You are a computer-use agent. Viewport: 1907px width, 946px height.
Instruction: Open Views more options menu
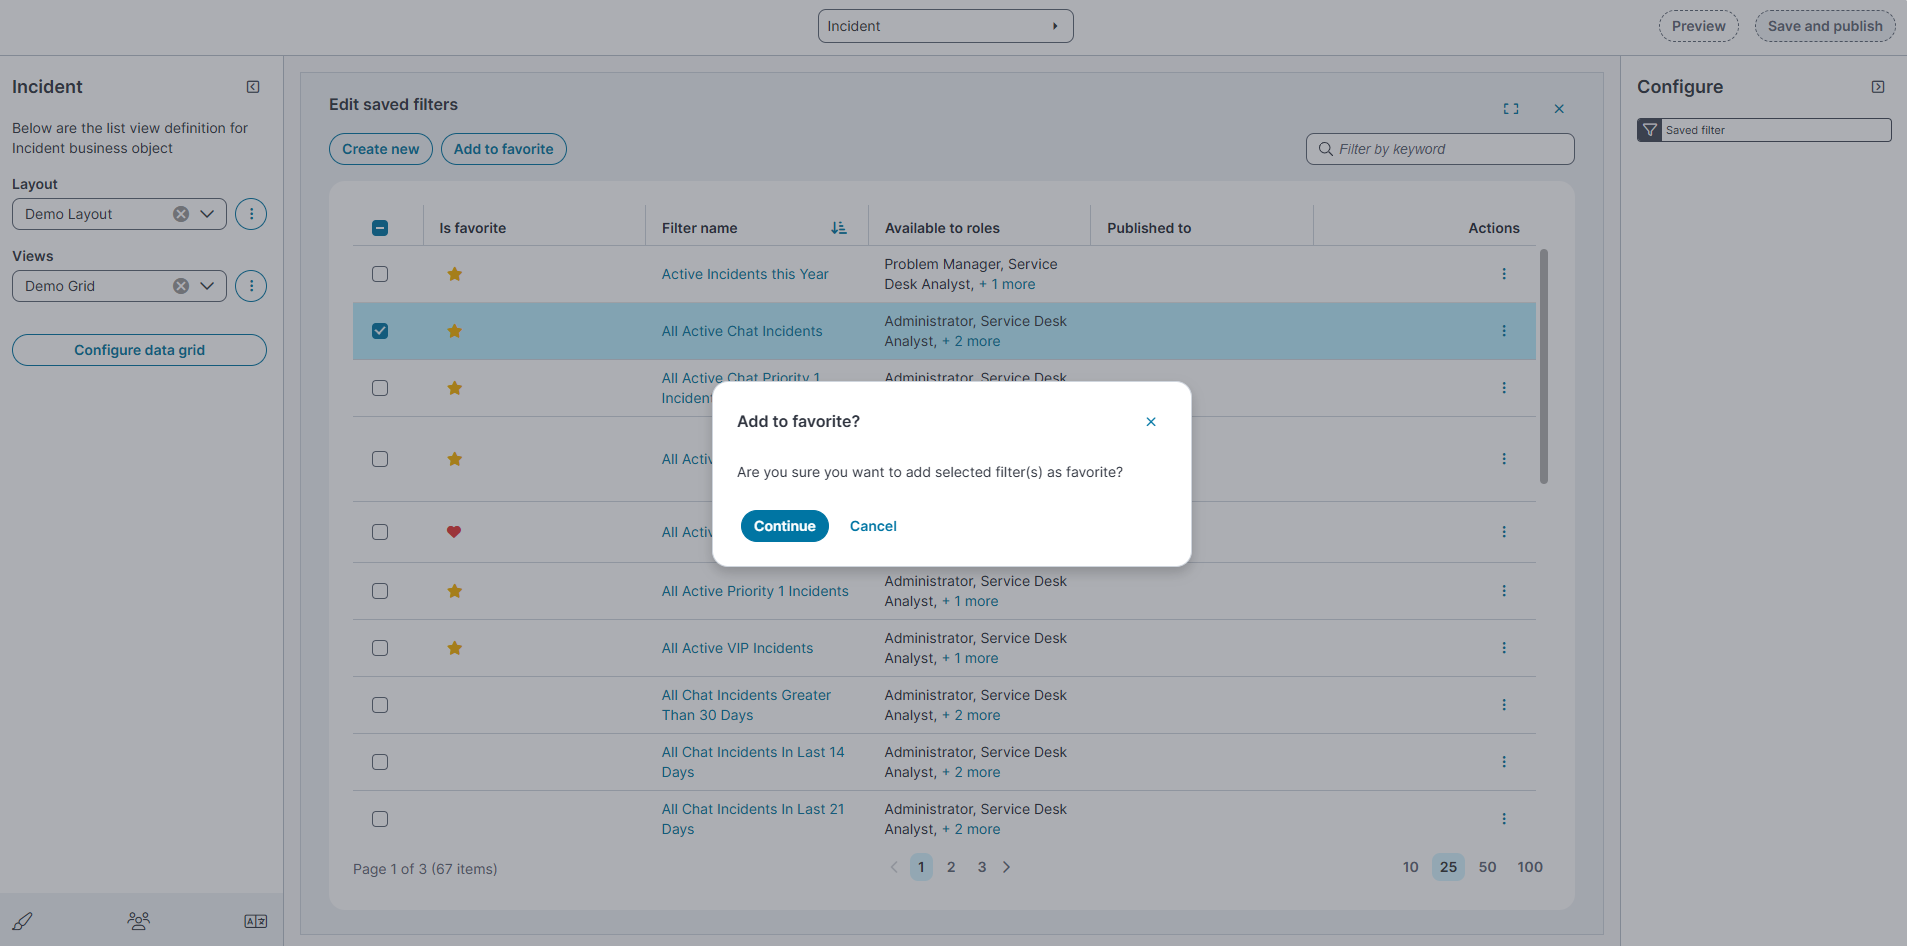pyautogui.click(x=251, y=286)
